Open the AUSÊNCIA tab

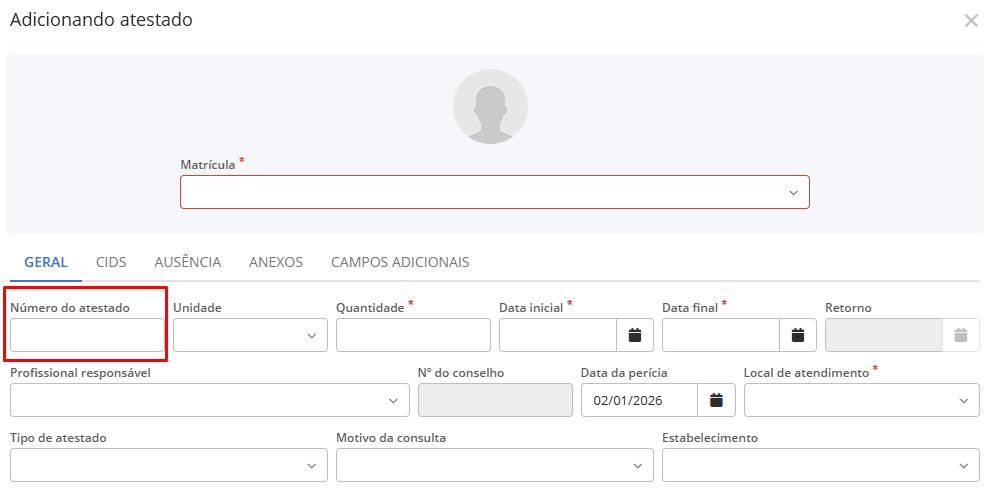[x=188, y=262]
